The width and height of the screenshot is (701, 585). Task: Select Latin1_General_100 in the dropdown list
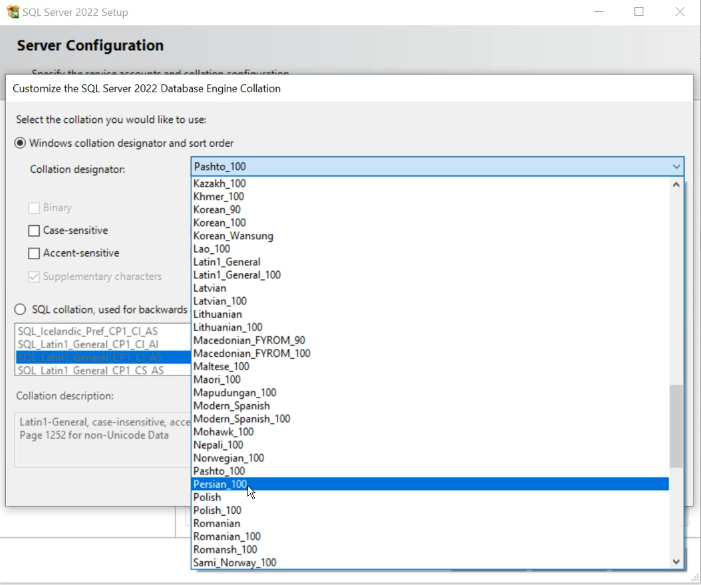pos(430,275)
